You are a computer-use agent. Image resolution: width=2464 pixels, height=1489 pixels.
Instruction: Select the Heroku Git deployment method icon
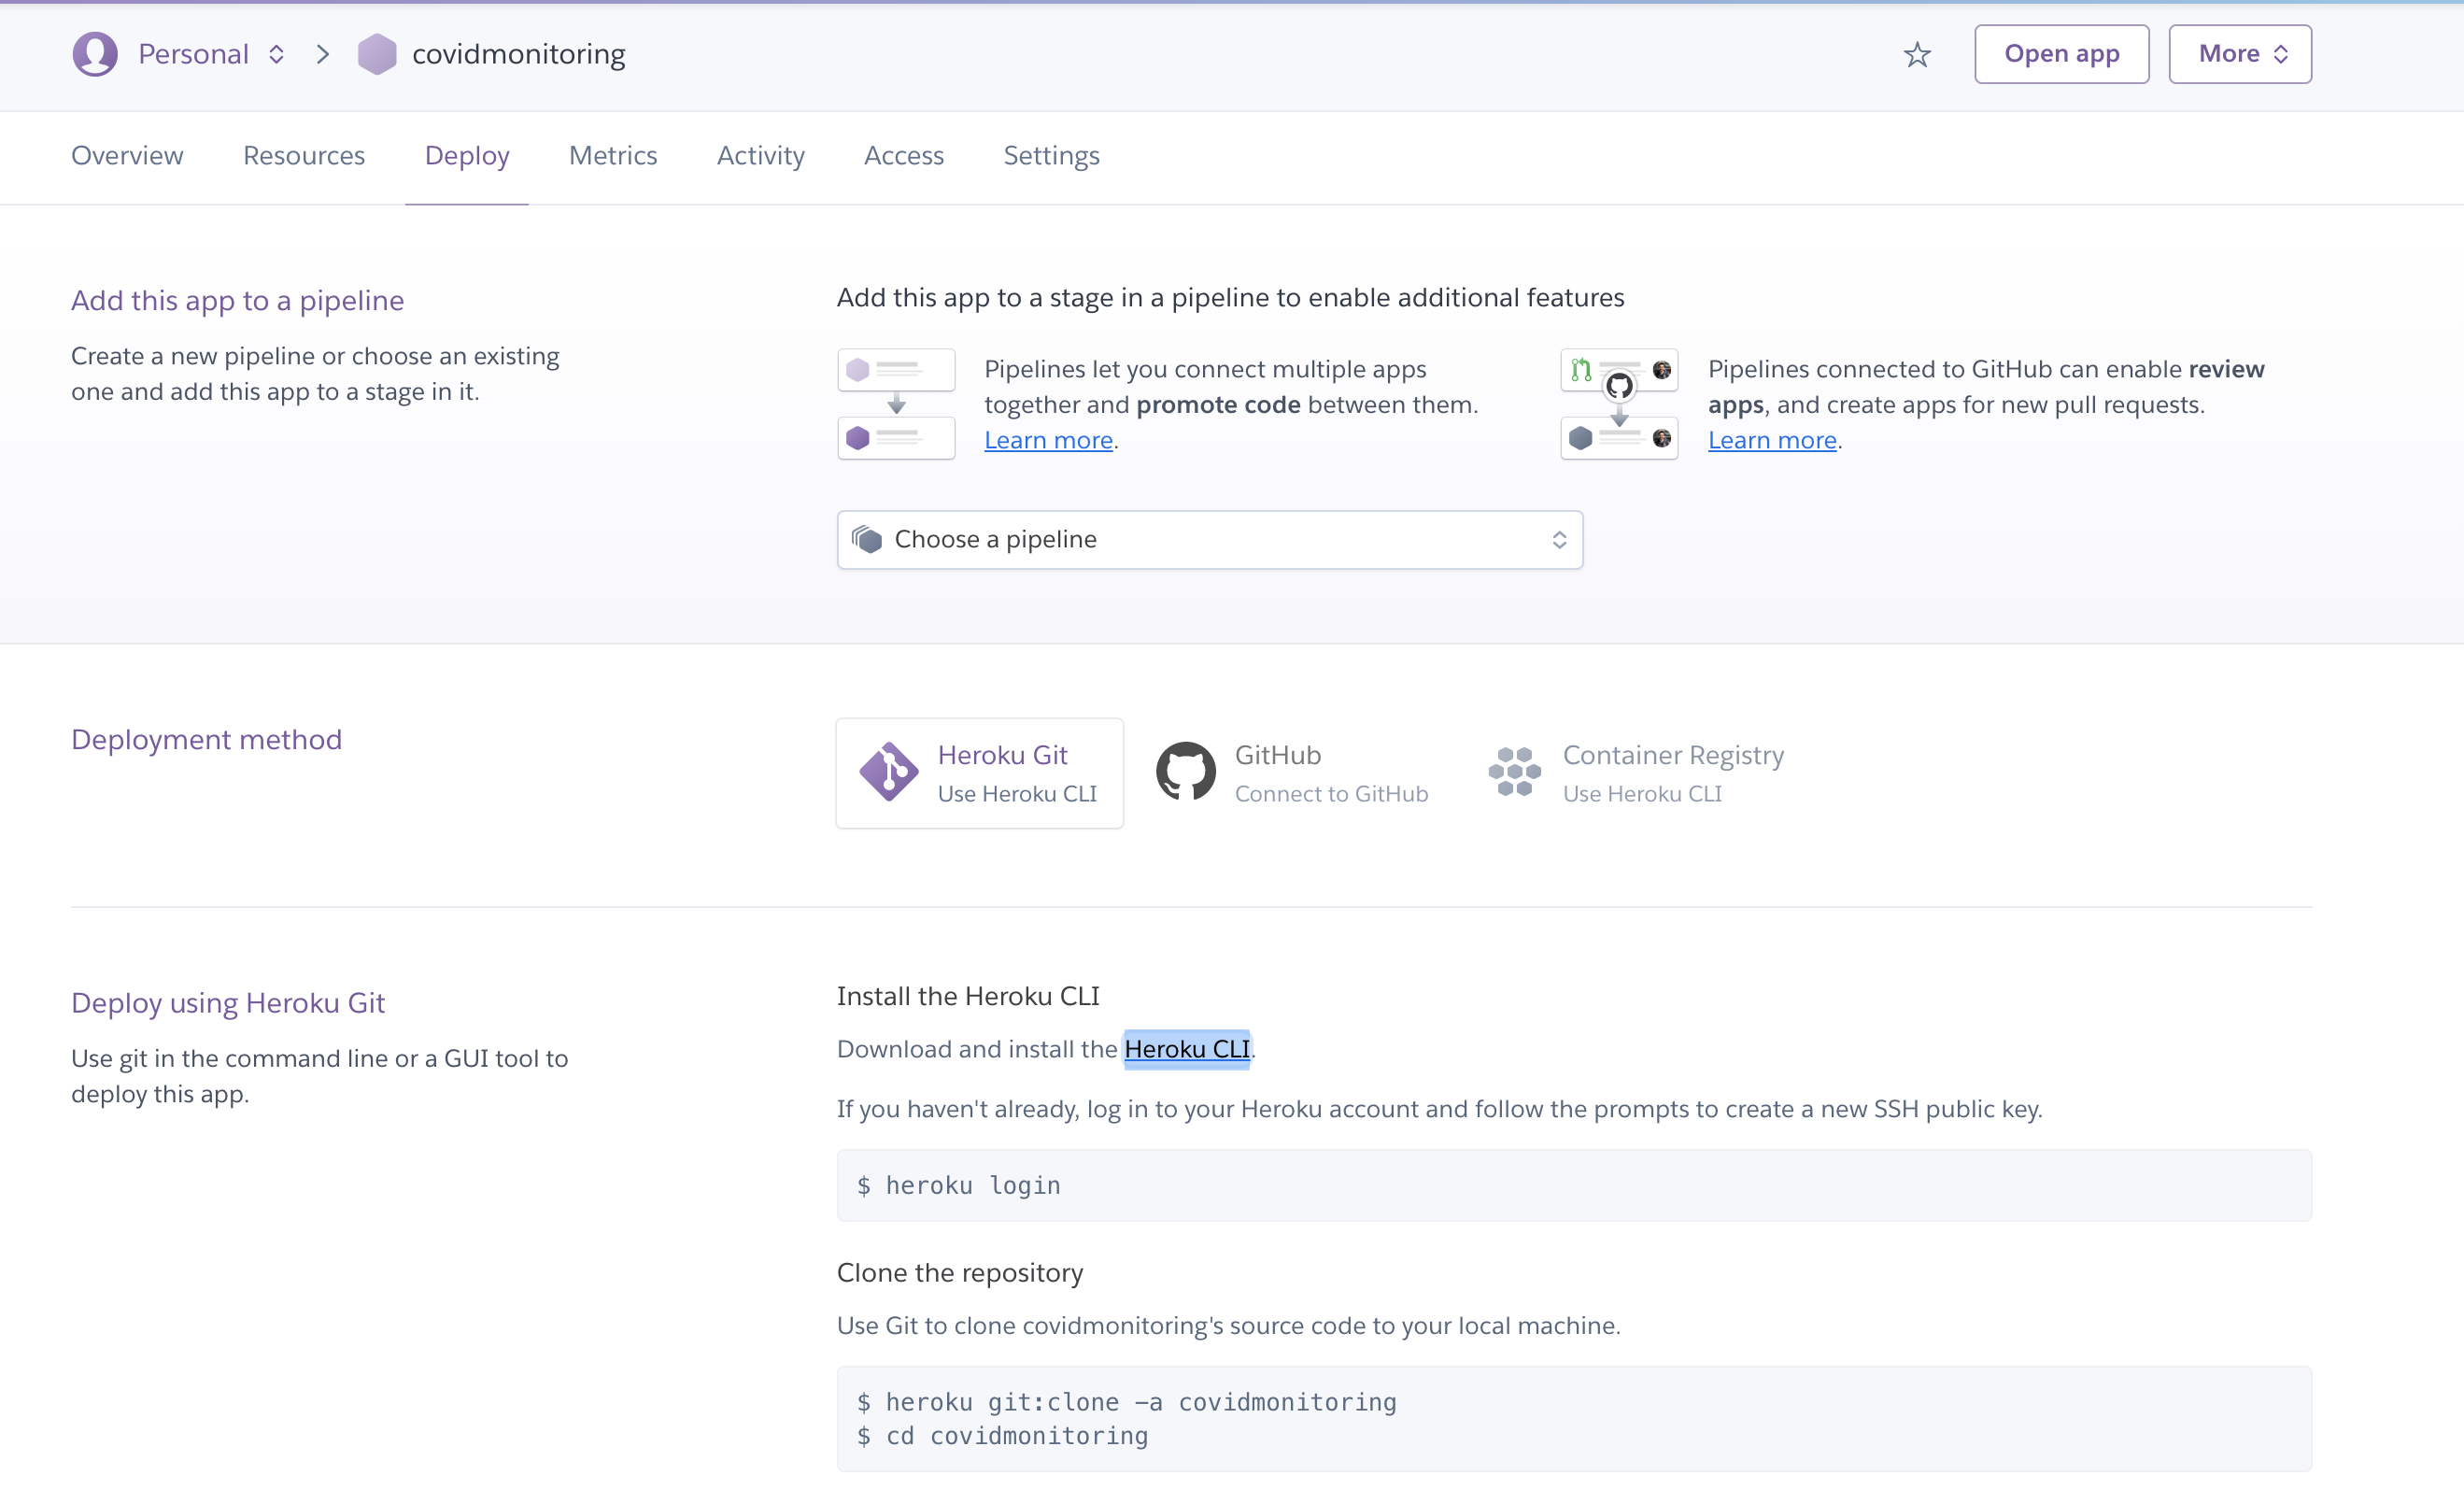pos(890,772)
